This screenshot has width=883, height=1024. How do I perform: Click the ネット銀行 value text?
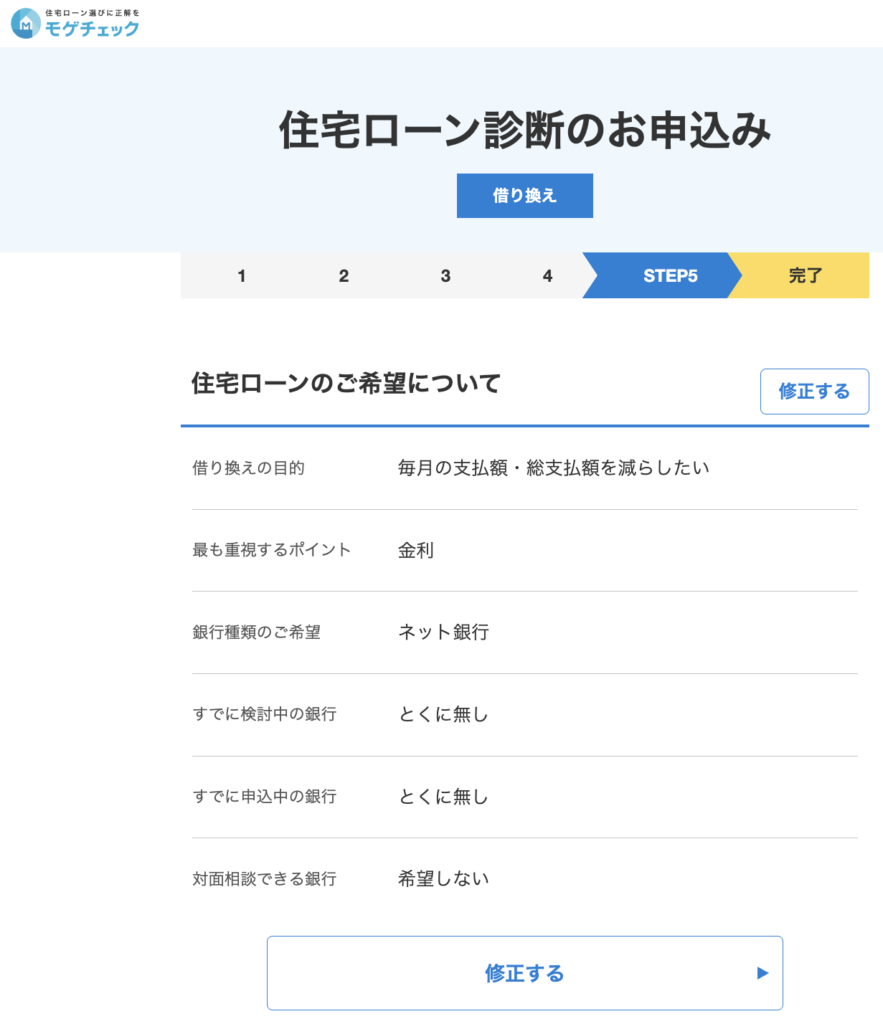tap(443, 632)
